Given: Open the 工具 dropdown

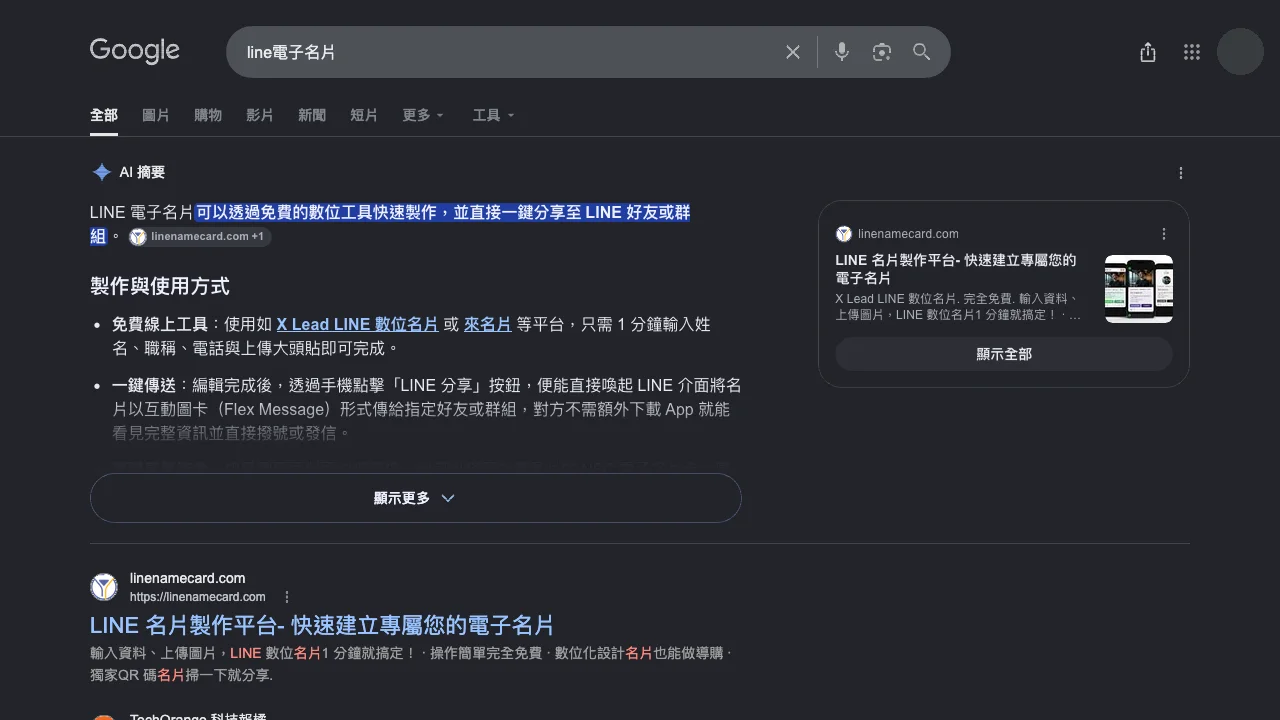Looking at the screenshot, I should 494,115.
